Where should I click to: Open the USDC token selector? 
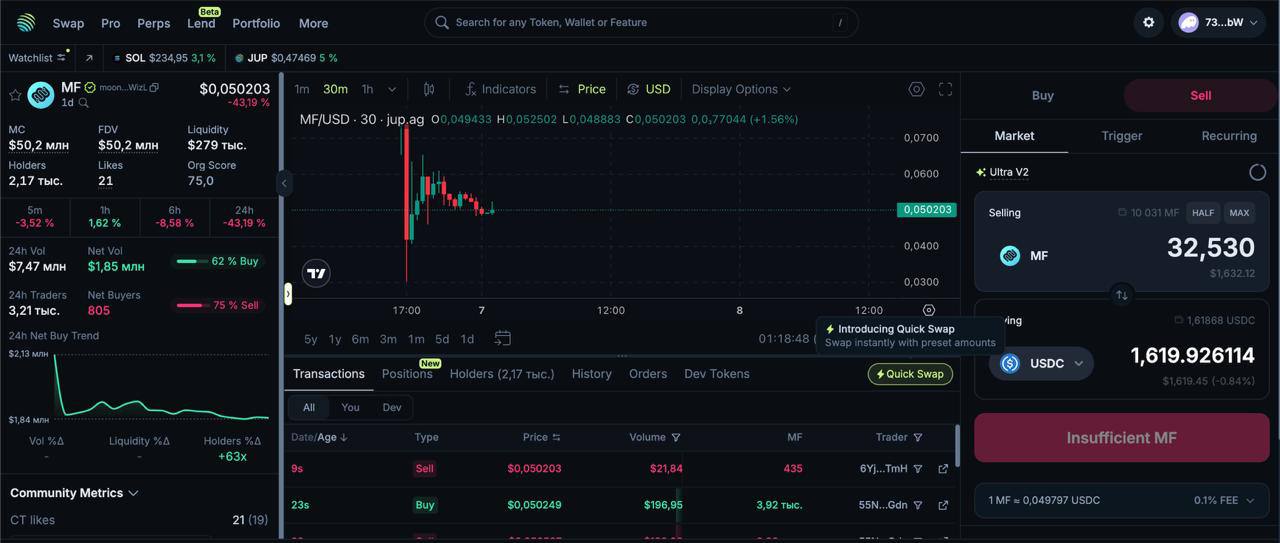coord(1041,363)
